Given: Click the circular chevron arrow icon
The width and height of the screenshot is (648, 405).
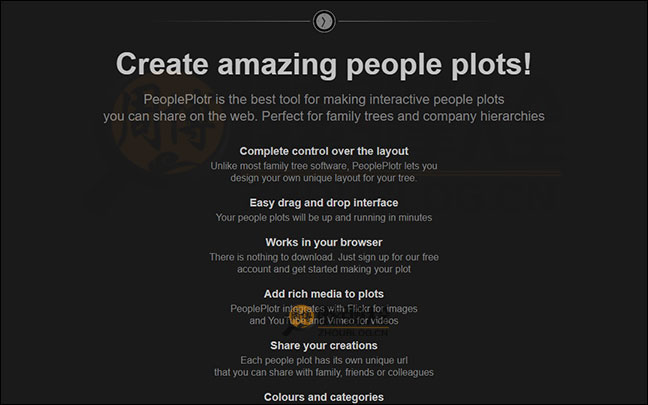Looking at the screenshot, I should 324,21.
